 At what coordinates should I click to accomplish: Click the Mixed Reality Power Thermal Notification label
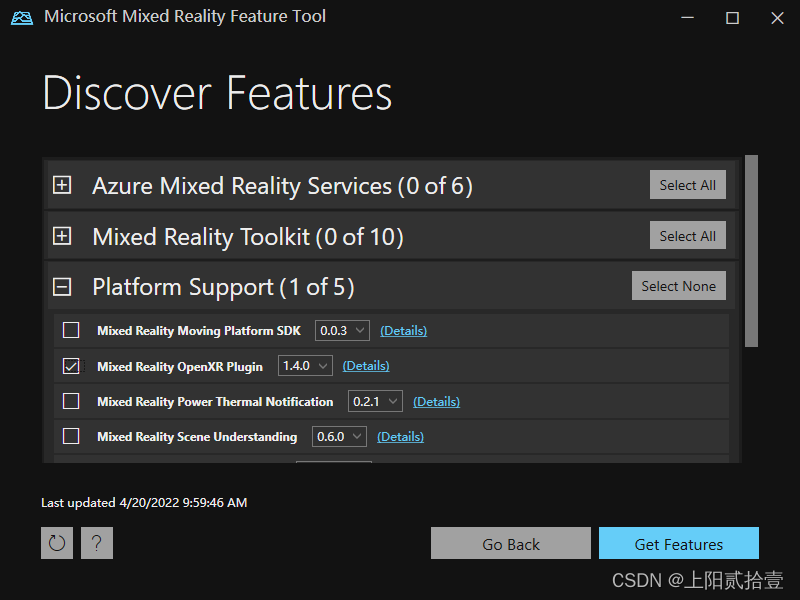tap(215, 402)
